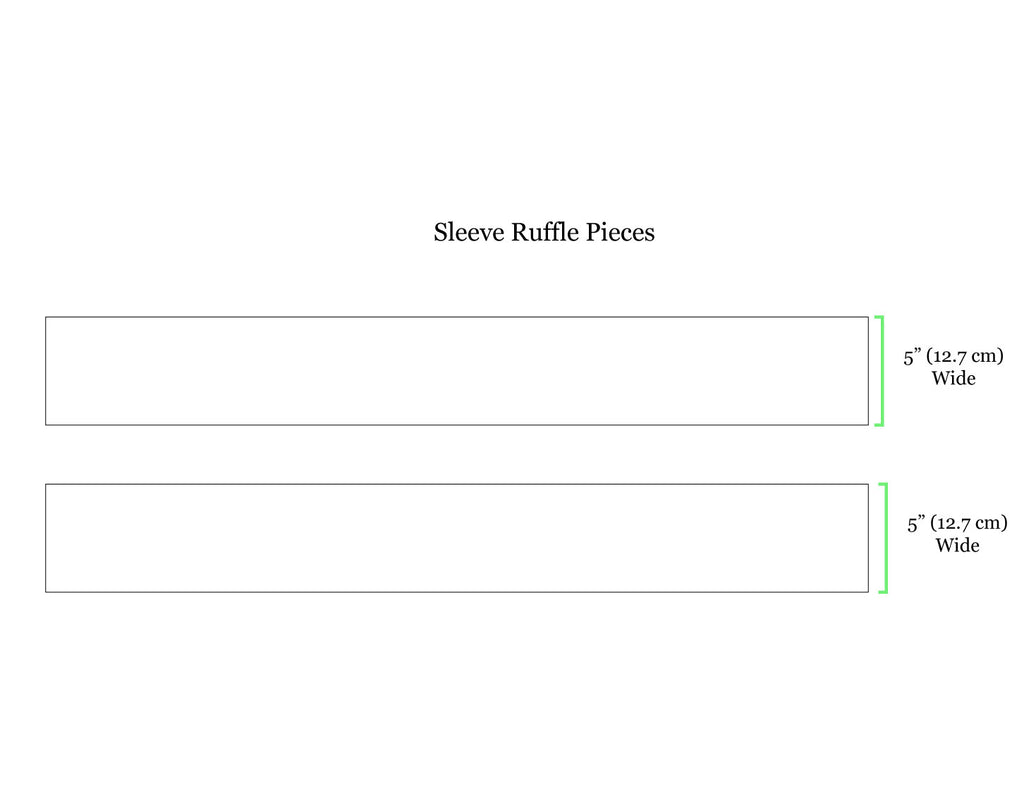Click the bottom-left corner of the lower rectangle
The image size is (1024, 811).
pos(46,592)
